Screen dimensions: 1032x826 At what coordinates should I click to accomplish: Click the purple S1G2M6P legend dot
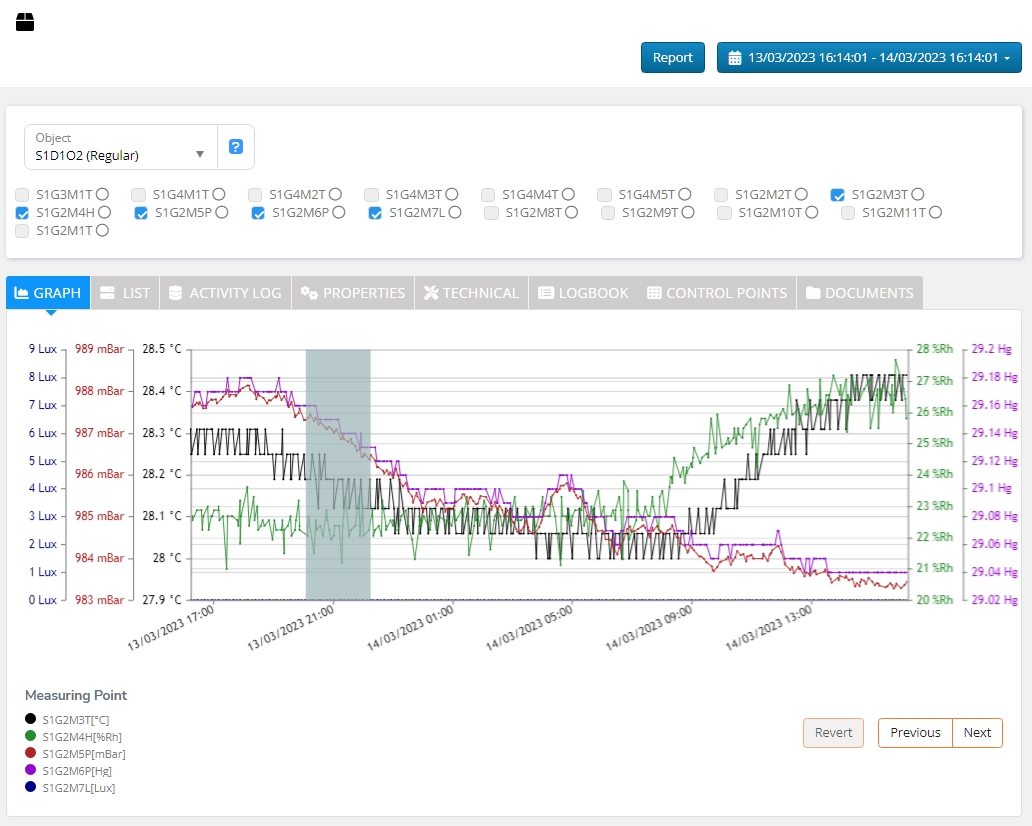click(30, 770)
